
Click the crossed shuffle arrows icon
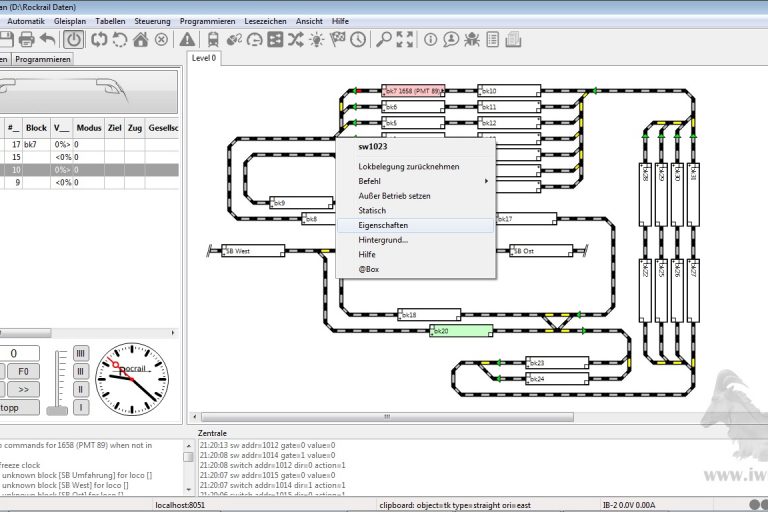[x=296, y=40]
